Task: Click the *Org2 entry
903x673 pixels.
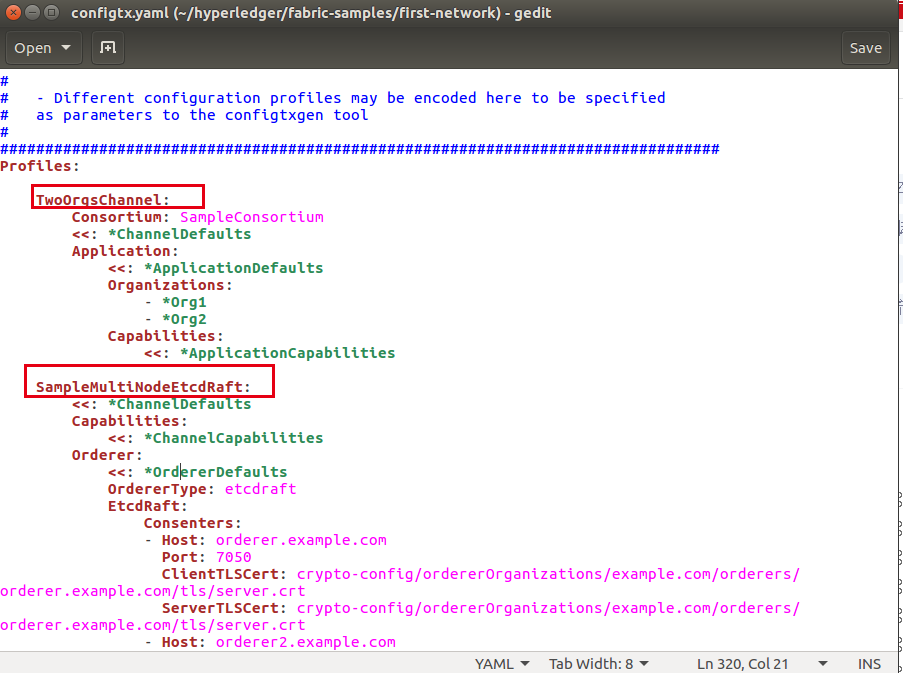Action: [x=184, y=319]
